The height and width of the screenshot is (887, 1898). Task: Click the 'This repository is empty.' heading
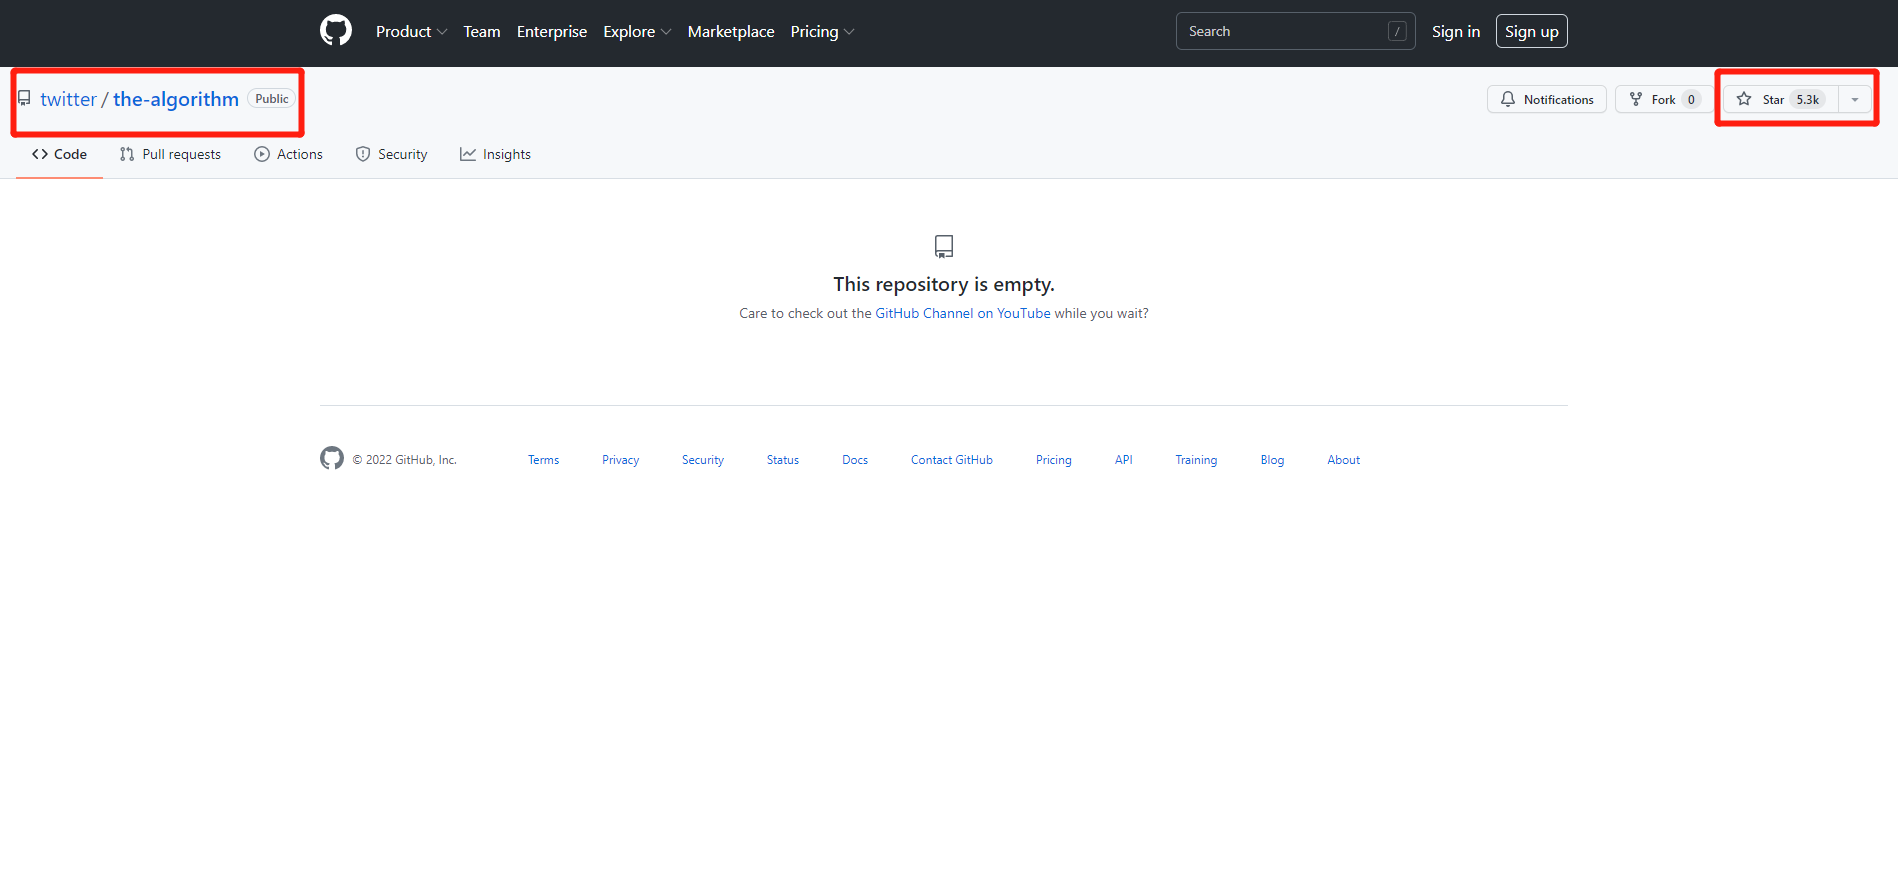click(944, 284)
